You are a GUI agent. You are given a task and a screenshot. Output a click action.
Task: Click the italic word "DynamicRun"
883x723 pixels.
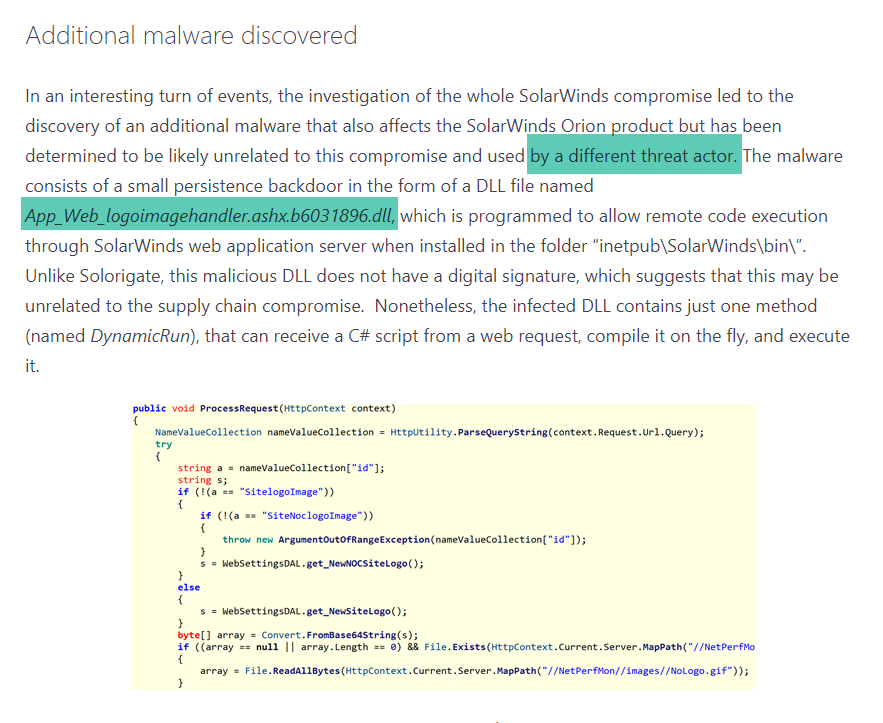click(x=141, y=336)
